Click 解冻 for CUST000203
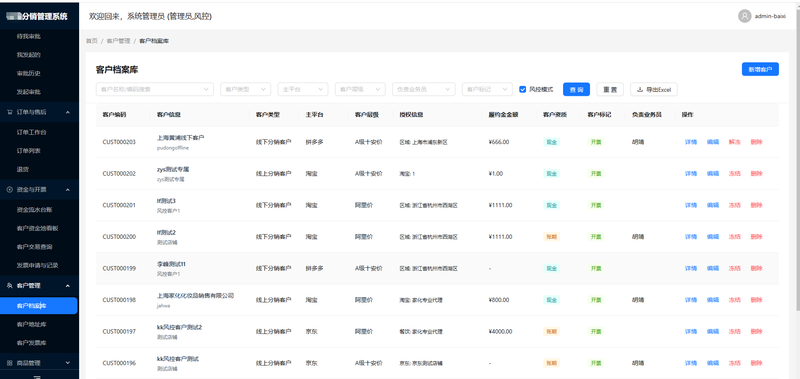Viewport: 800px width, 379px height. [x=735, y=142]
